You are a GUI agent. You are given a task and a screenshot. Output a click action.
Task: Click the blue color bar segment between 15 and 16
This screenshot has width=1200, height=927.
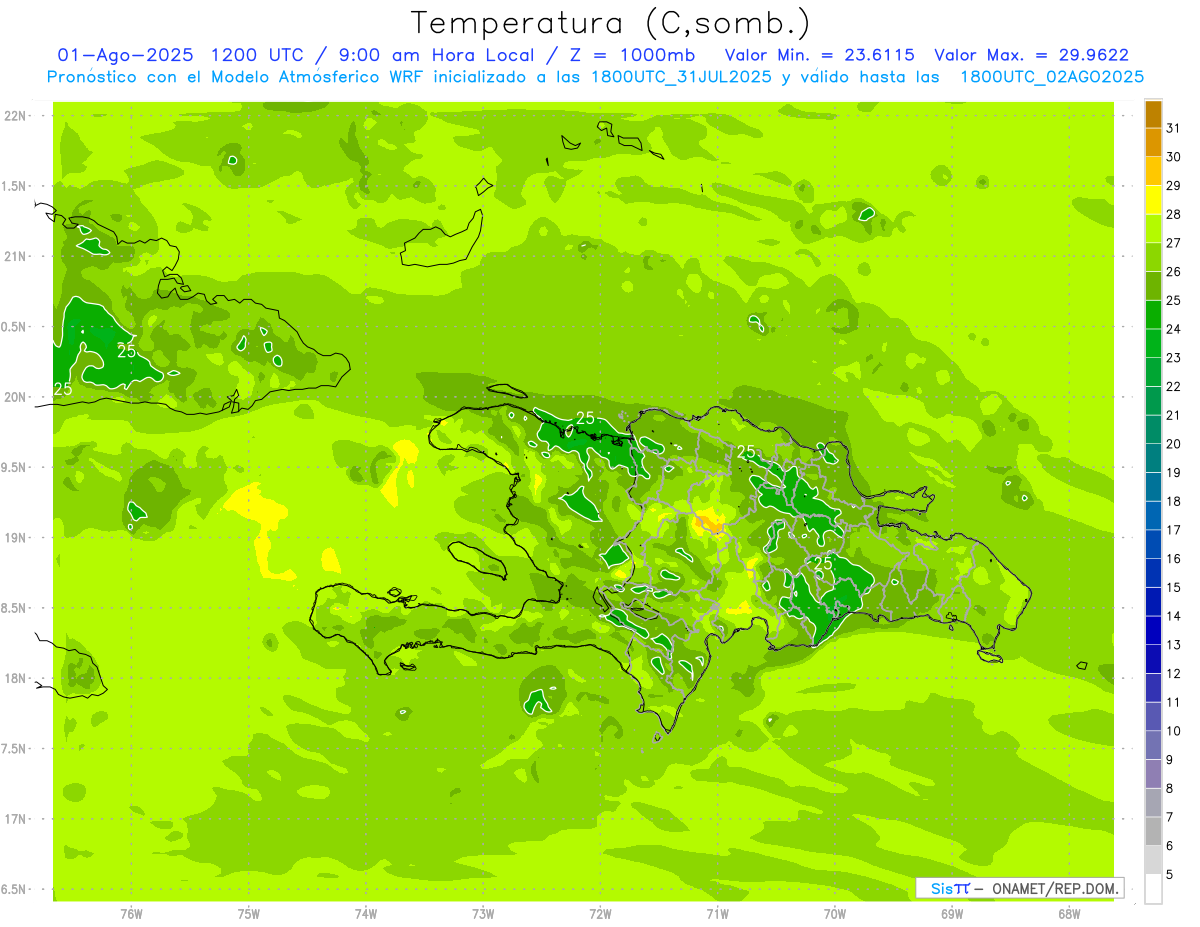[x=1153, y=573]
